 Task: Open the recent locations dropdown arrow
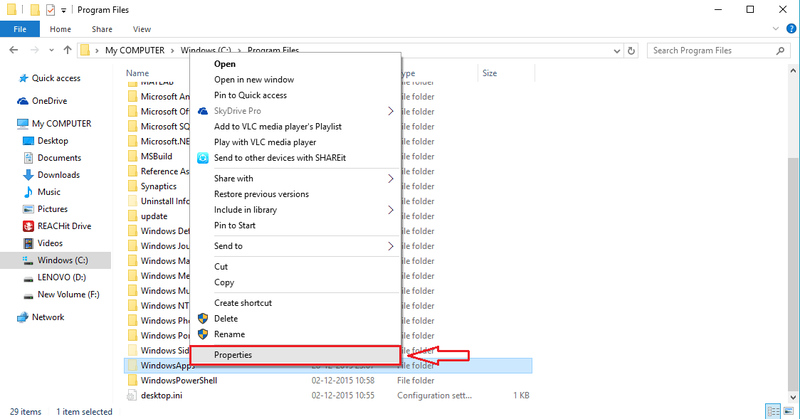click(x=52, y=50)
